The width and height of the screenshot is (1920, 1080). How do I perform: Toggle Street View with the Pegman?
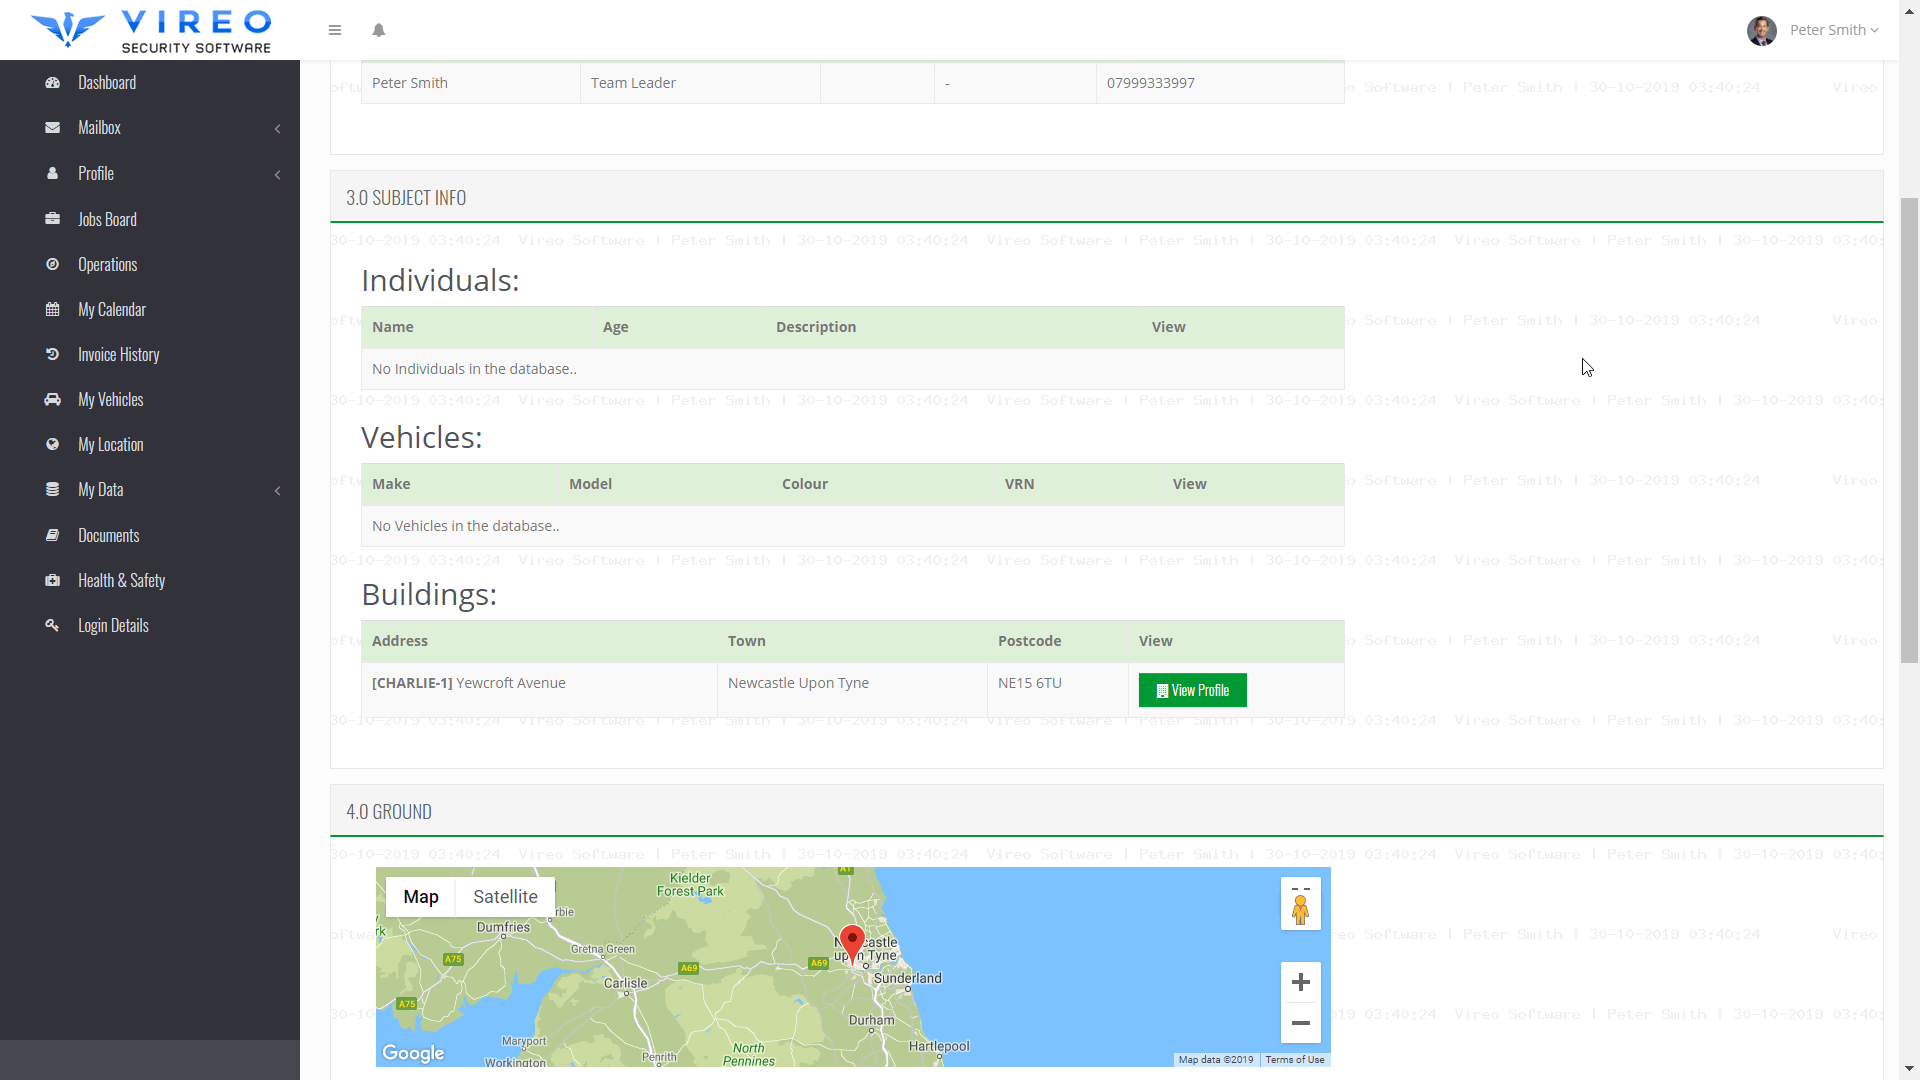[1301, 909]
